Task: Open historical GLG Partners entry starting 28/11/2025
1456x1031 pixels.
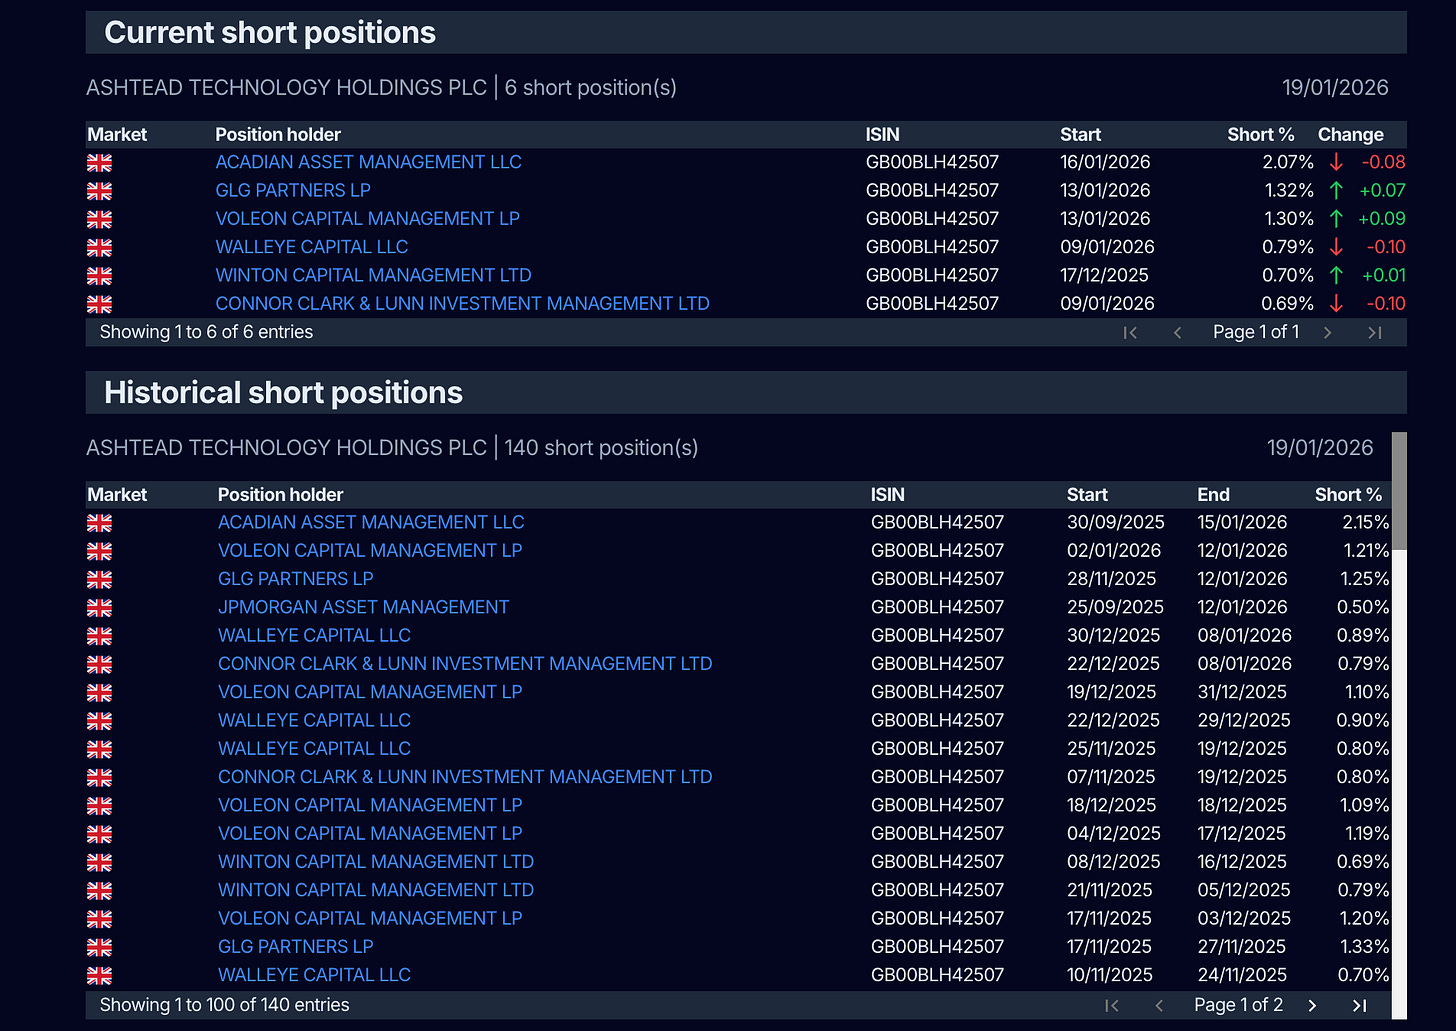Action: pos(295,578)
